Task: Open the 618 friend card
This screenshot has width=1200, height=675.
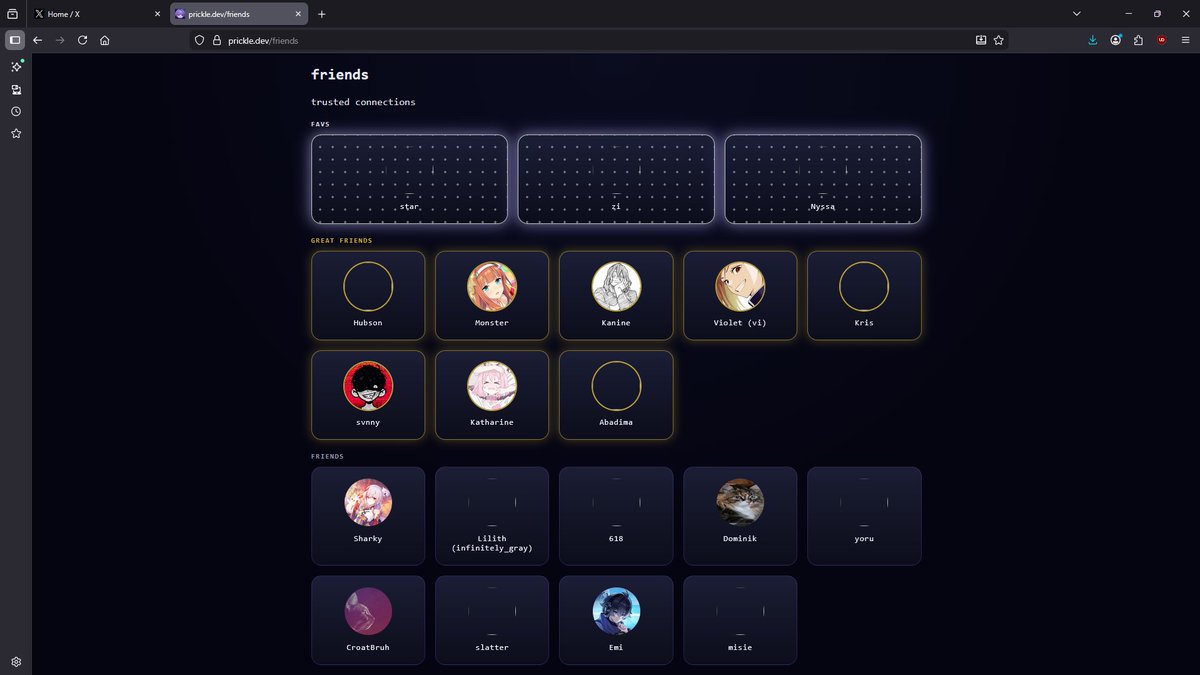Action: pyautogui.click(x=616, y=516)
